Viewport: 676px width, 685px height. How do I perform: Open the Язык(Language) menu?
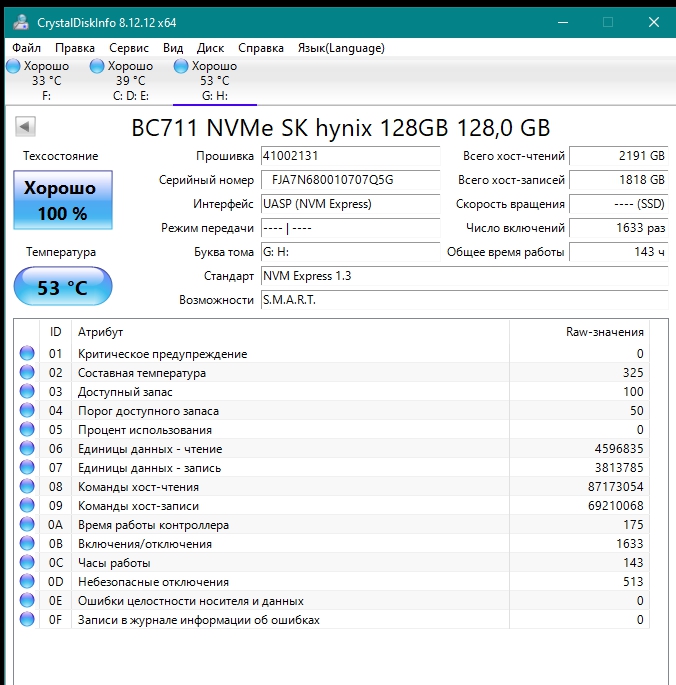pos(341,48)
